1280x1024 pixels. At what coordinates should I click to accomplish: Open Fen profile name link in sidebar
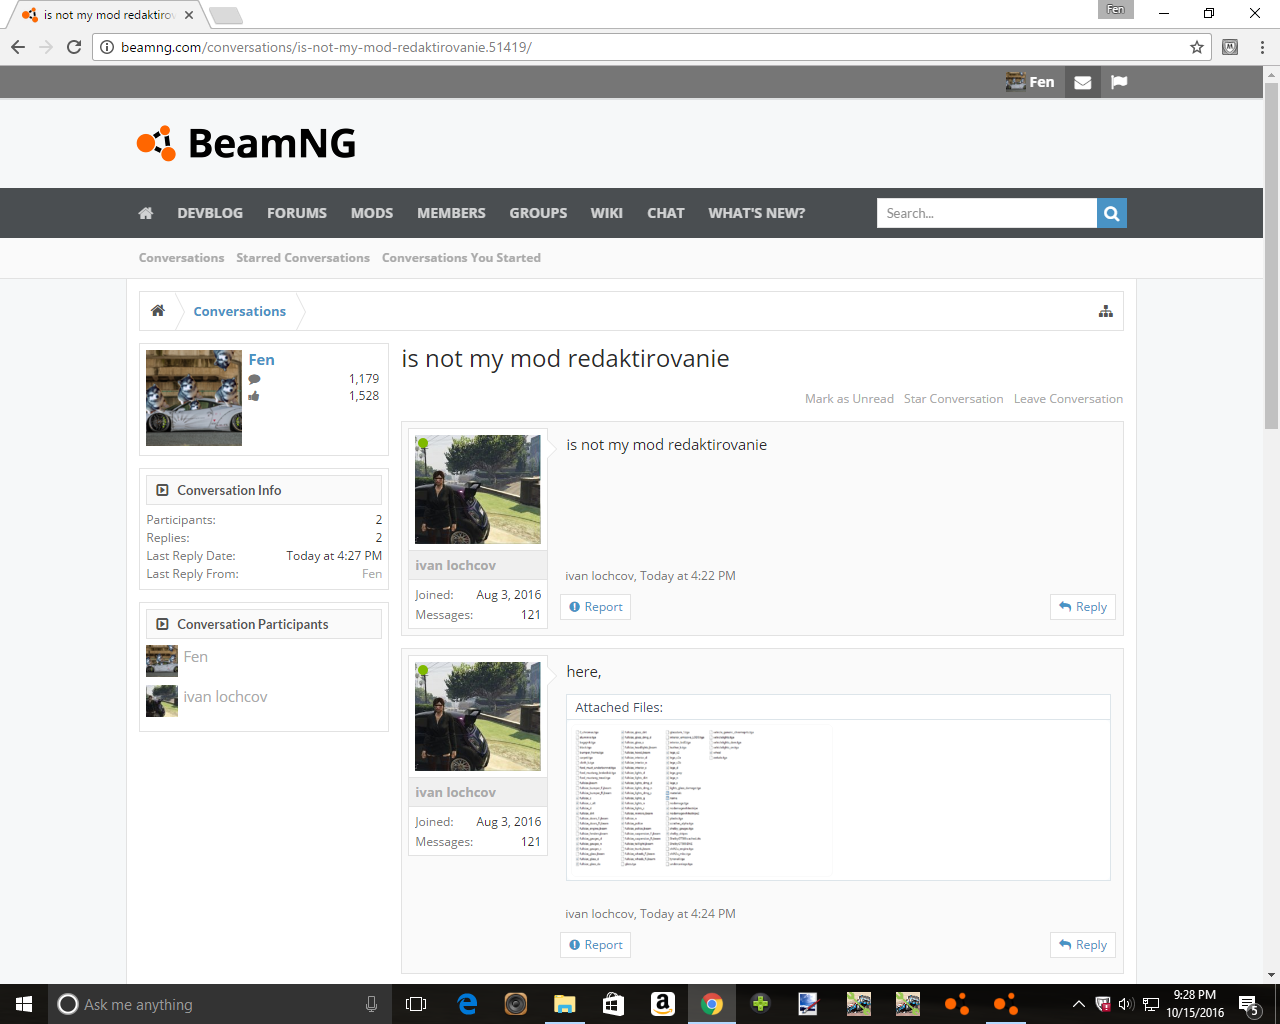pos(262,360)
